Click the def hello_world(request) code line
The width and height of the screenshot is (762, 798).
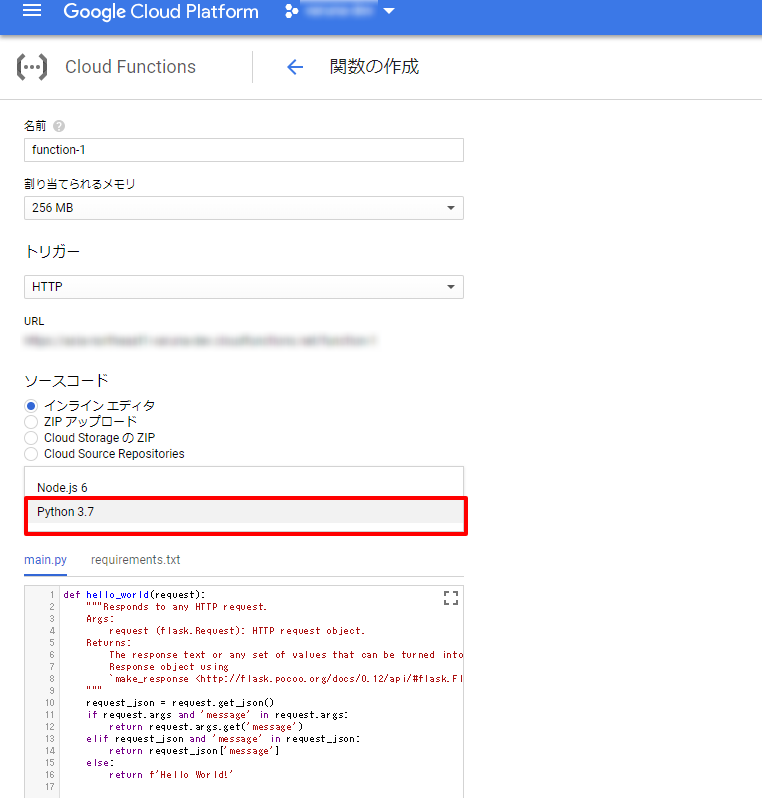(134, 595)
